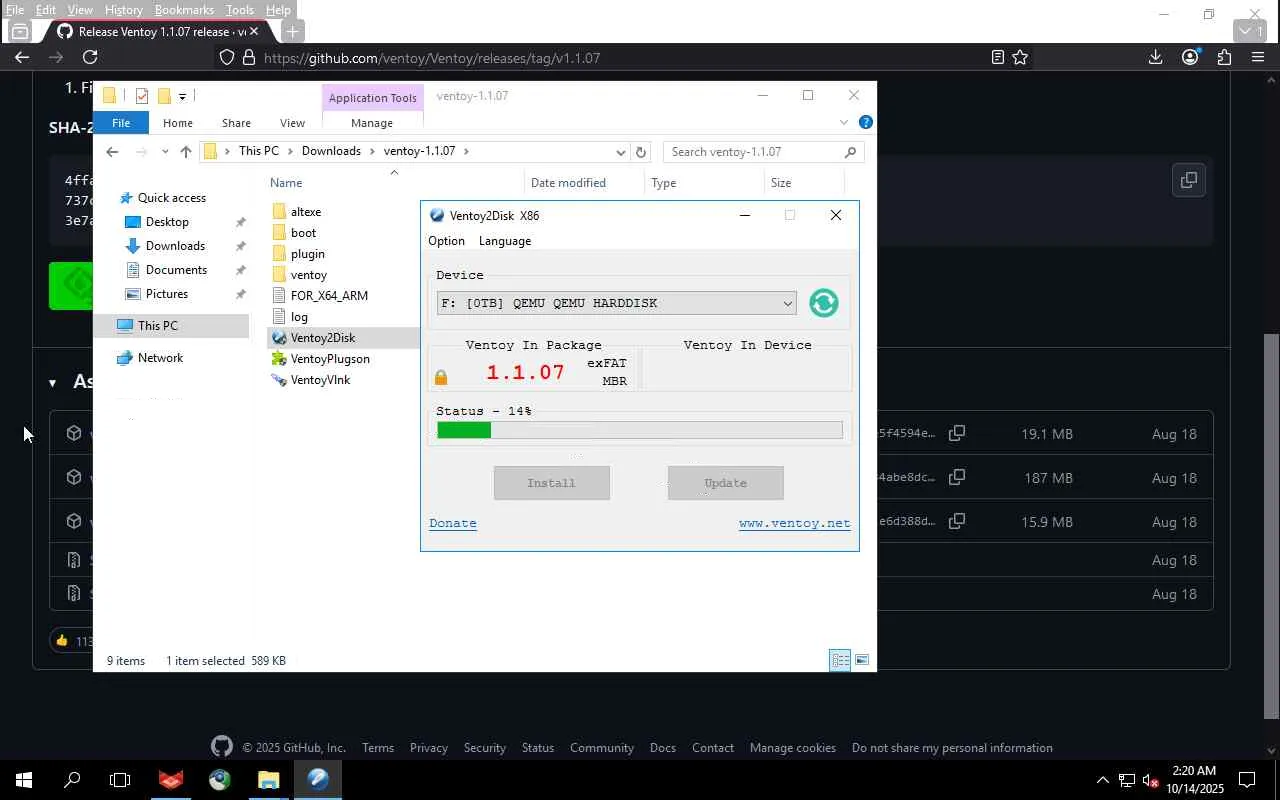Switch Explorer to details view
Screen dimensions: 1280x800
840,660
